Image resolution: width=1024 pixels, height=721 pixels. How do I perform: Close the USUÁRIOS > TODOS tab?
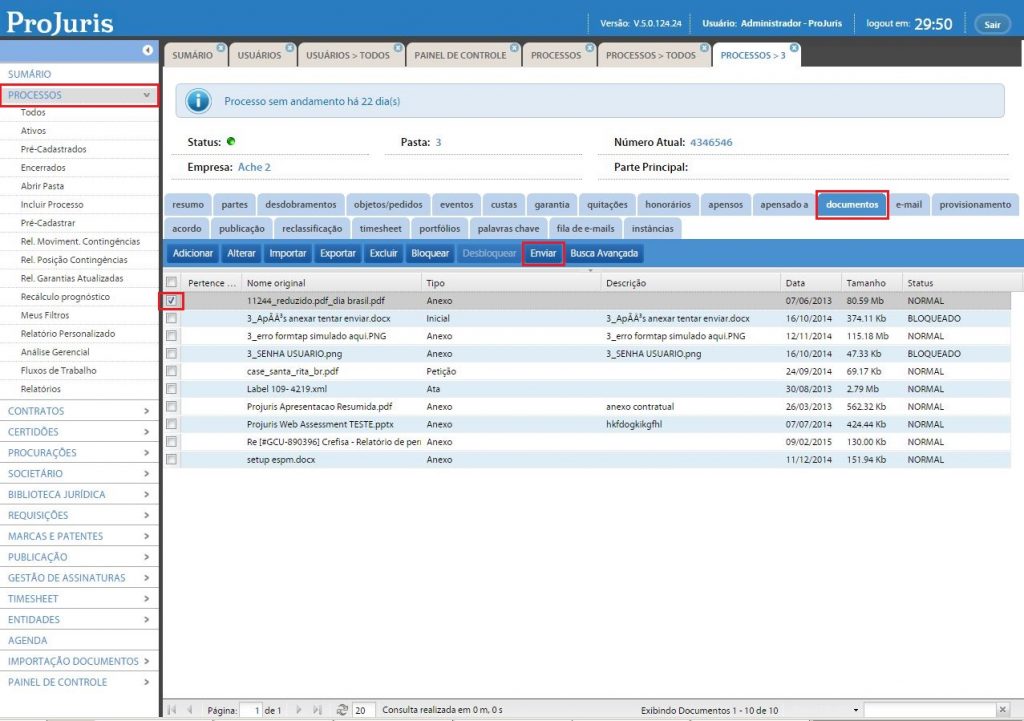(398, 48)
